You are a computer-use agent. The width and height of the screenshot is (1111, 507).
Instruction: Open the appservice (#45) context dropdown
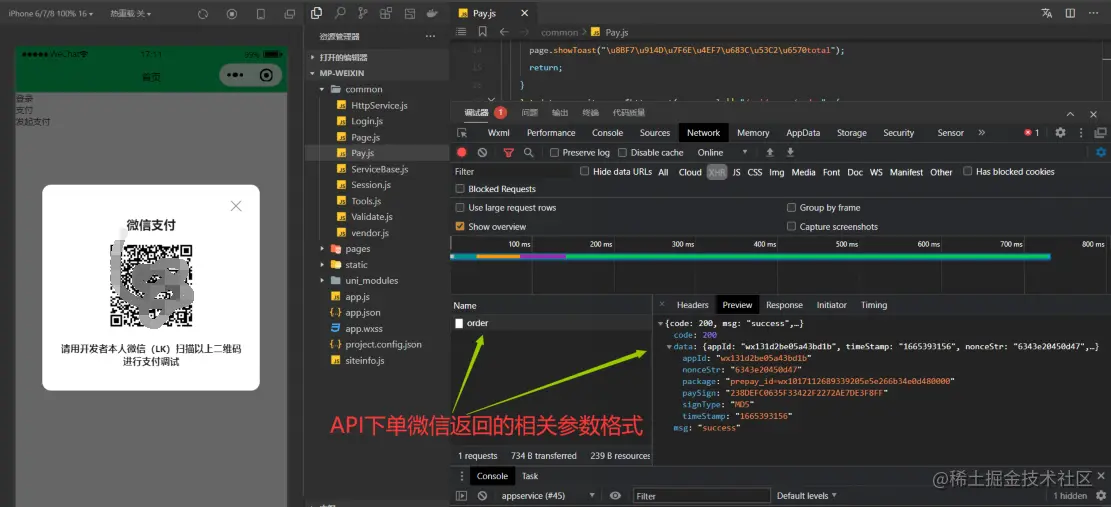[x=548, y=496]
